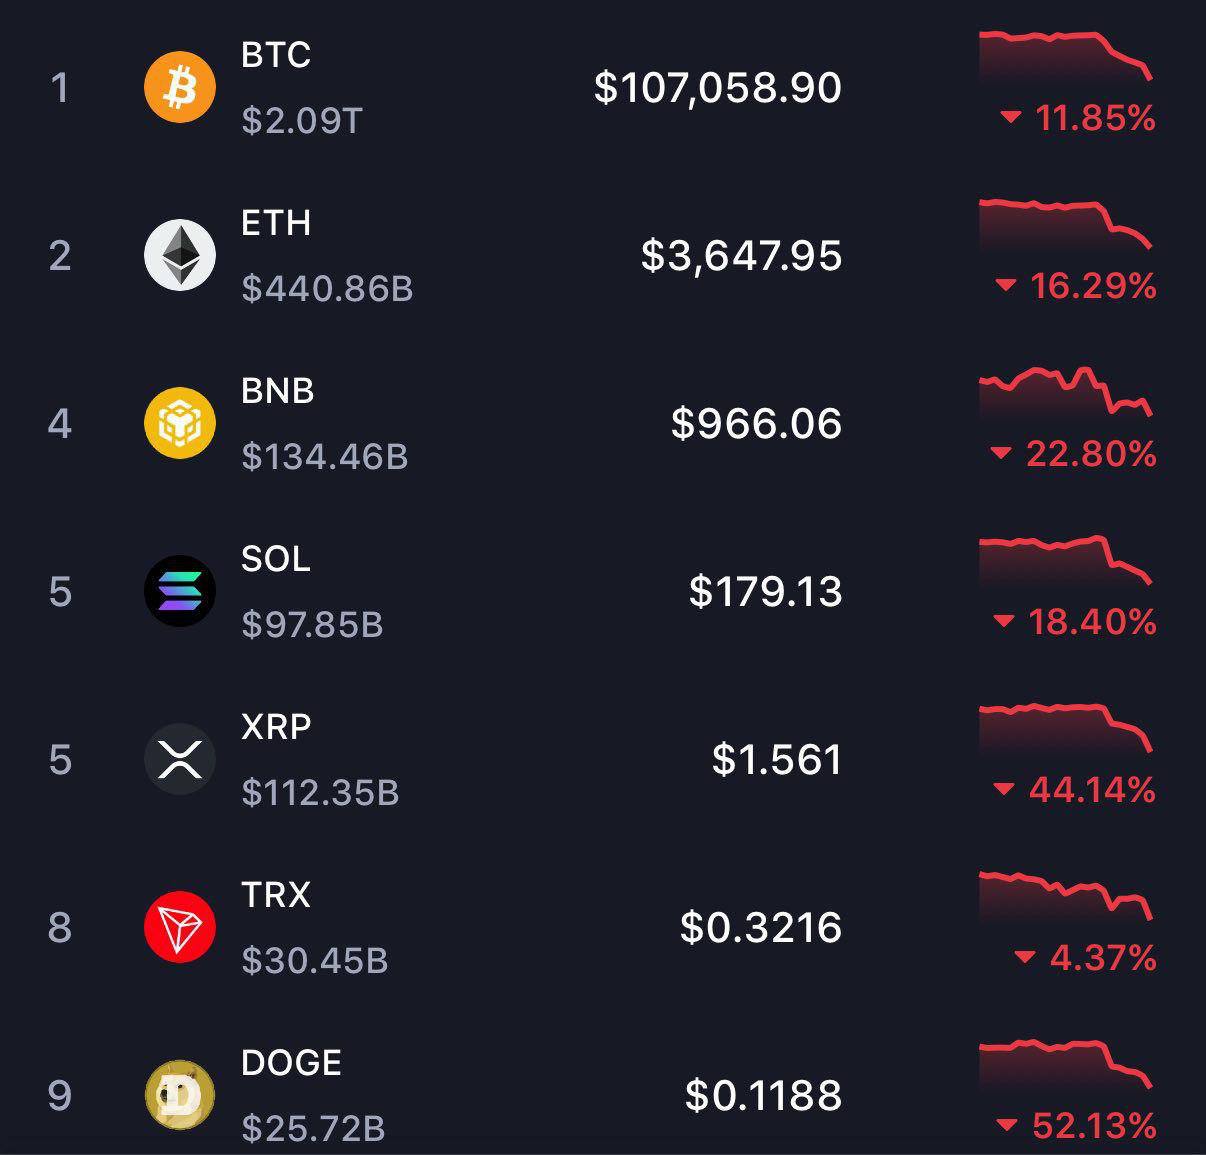1206x1155 pixels.
Task: Open the BTC ticker label
Action: click(276, 55)
